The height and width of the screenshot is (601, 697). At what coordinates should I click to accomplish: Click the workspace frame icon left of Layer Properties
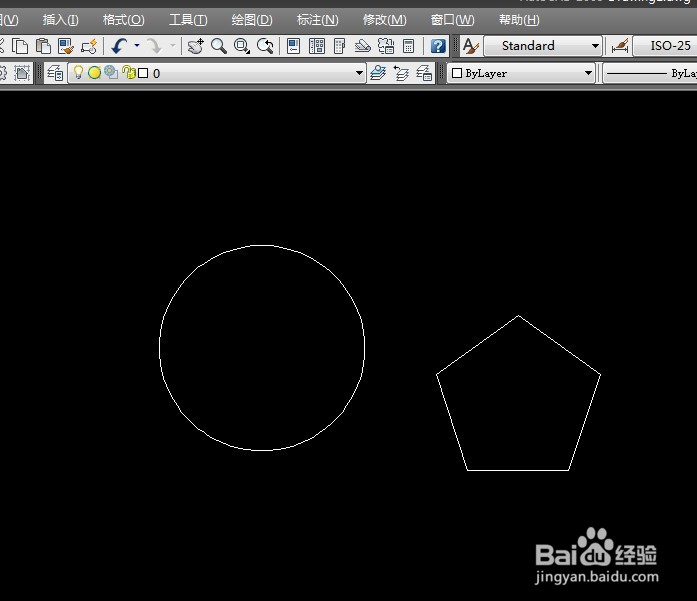[x=22, y=73]
